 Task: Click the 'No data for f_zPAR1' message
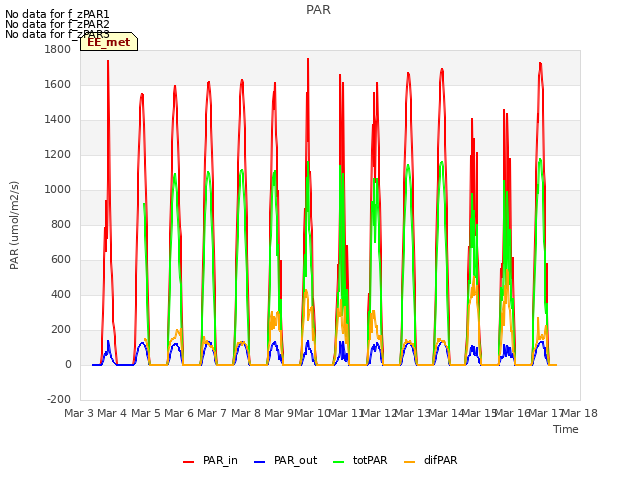click(x=57, y=15)
